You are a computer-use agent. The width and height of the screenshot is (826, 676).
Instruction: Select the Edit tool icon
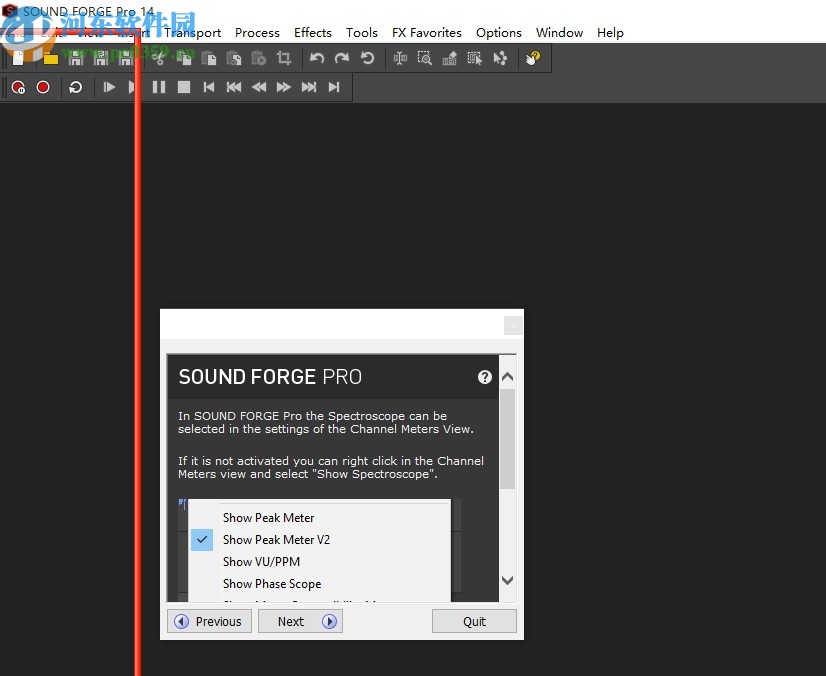pyautogui.click(x=400, y=58)
